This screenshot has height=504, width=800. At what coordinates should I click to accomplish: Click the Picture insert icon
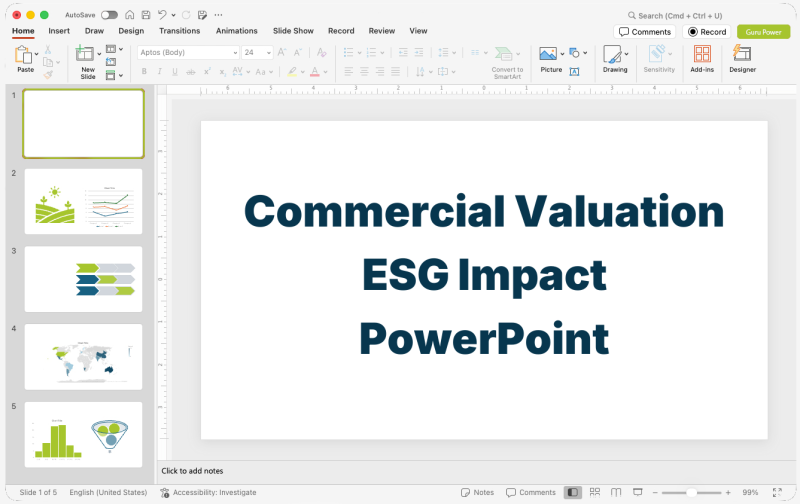click(548, 54)
